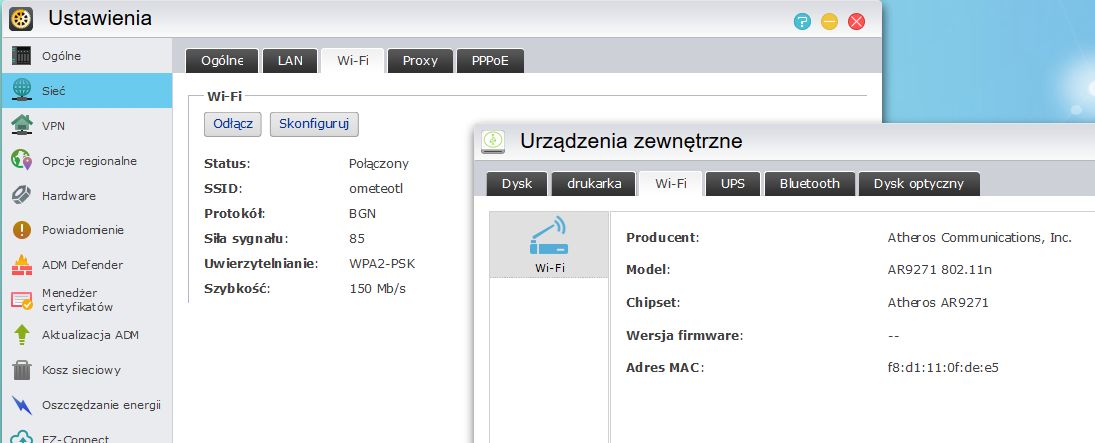Select VPN label in sidebar
Viewport: 1095px width, 443px height.
[x=53, y=126]
